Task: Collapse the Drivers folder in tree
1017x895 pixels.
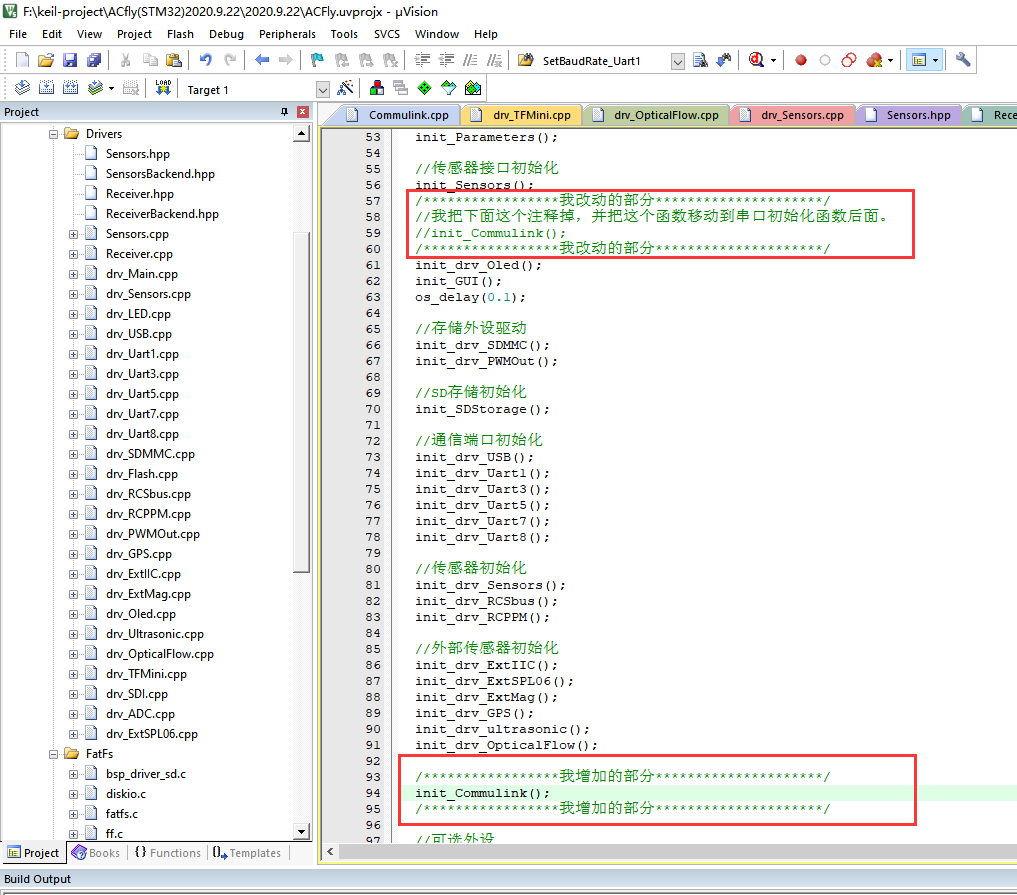Action: 53,134
